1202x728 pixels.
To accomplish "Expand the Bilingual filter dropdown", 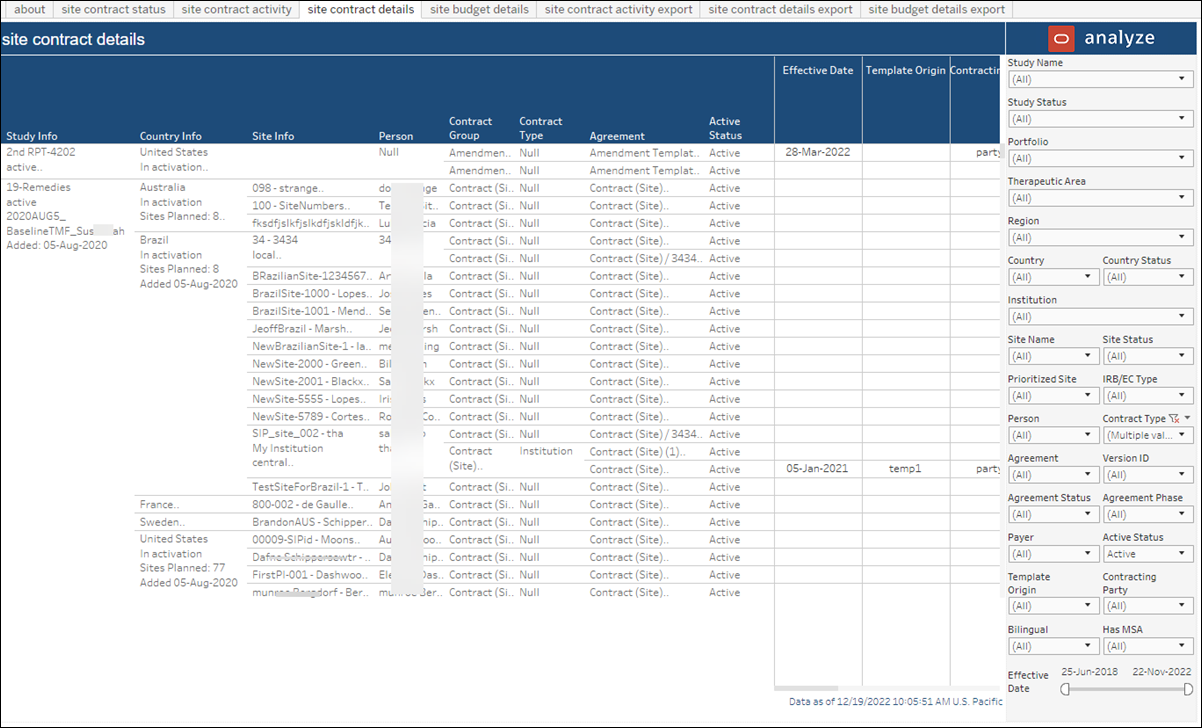I will (1053, 646).
